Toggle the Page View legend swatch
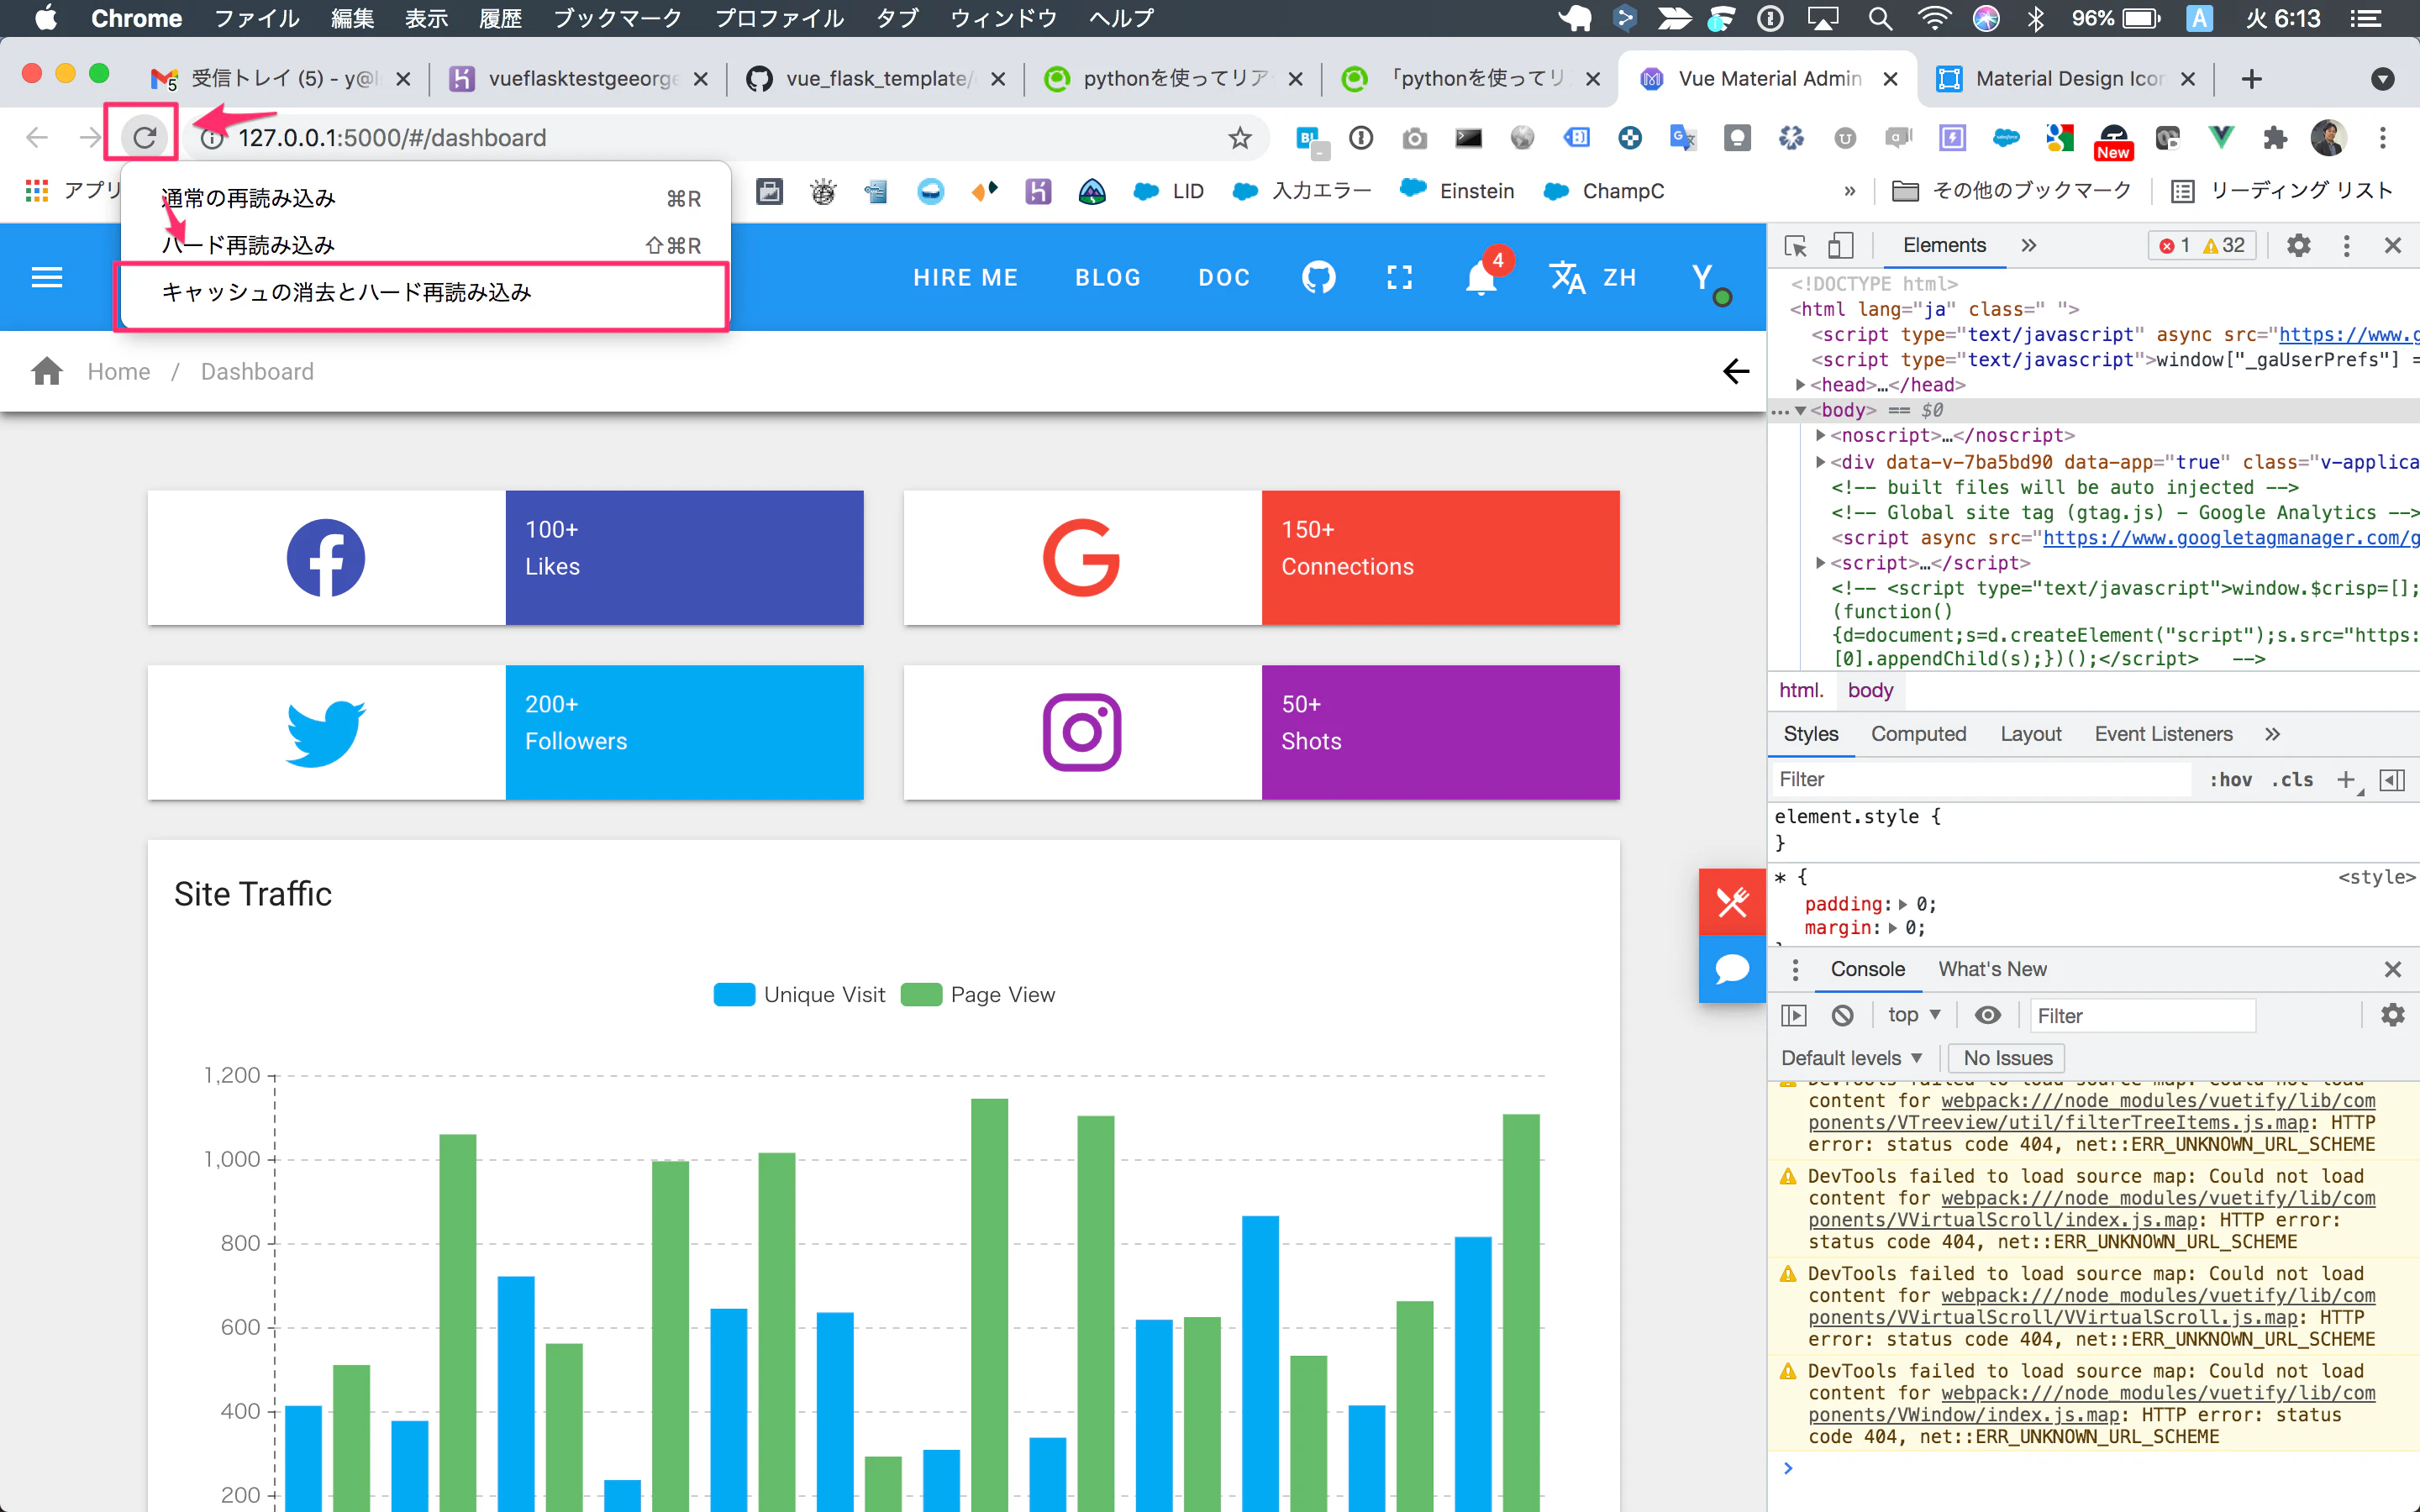Screen dimensions: 2420x1512 (921, 995)
